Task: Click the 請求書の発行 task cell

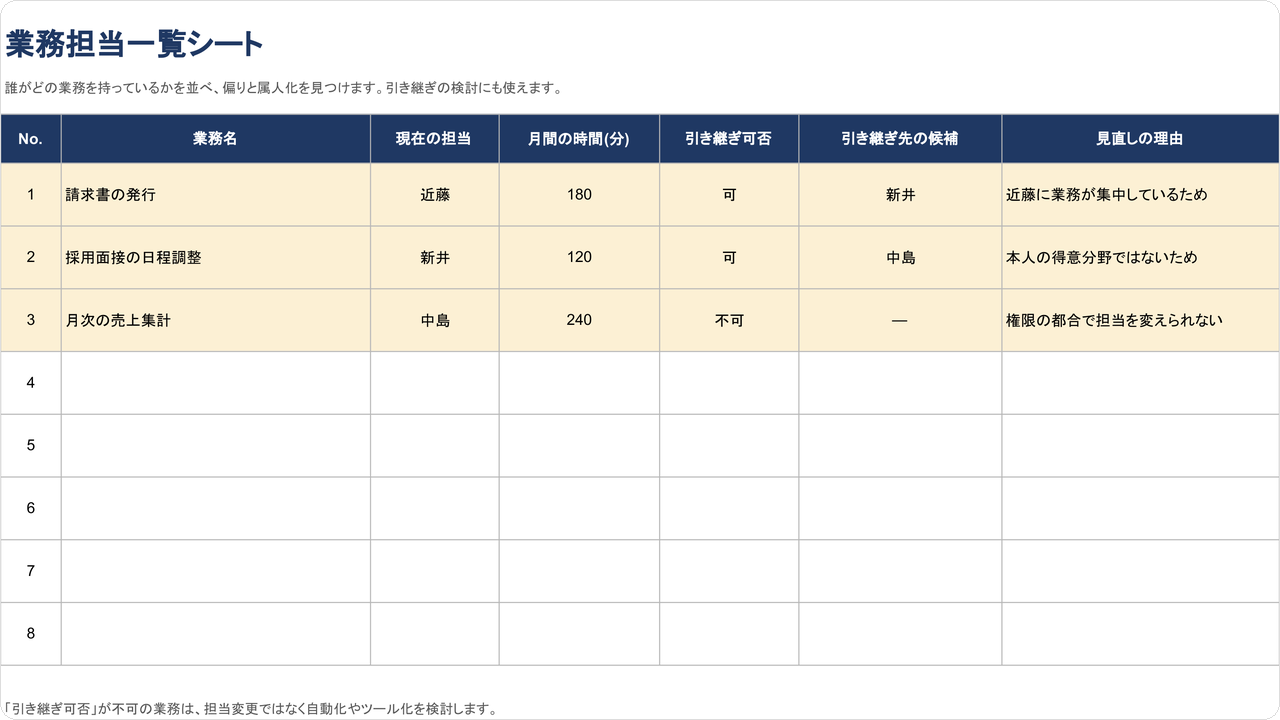Action: click(x=216, y=195)
